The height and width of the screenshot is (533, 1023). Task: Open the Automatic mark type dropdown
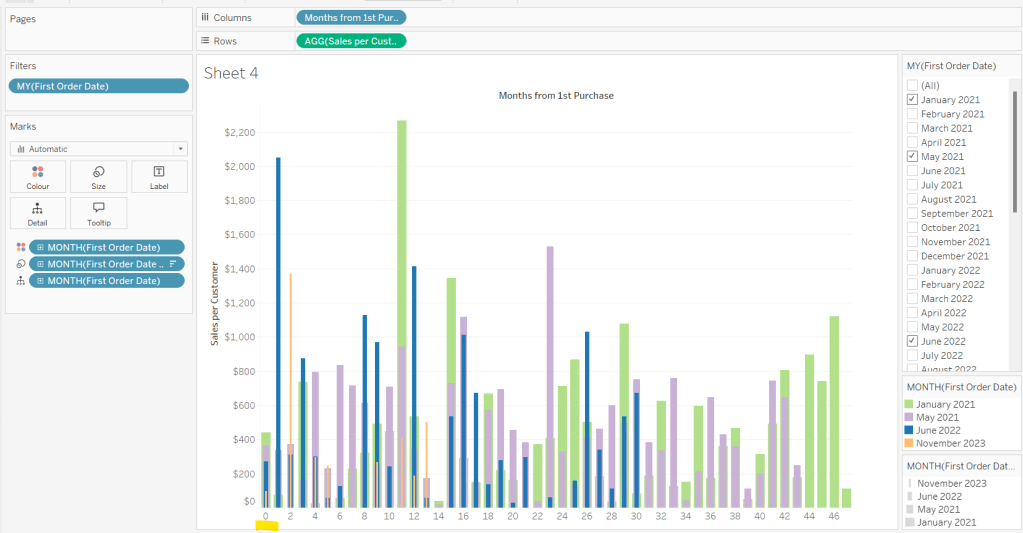(x=98, y=148)
